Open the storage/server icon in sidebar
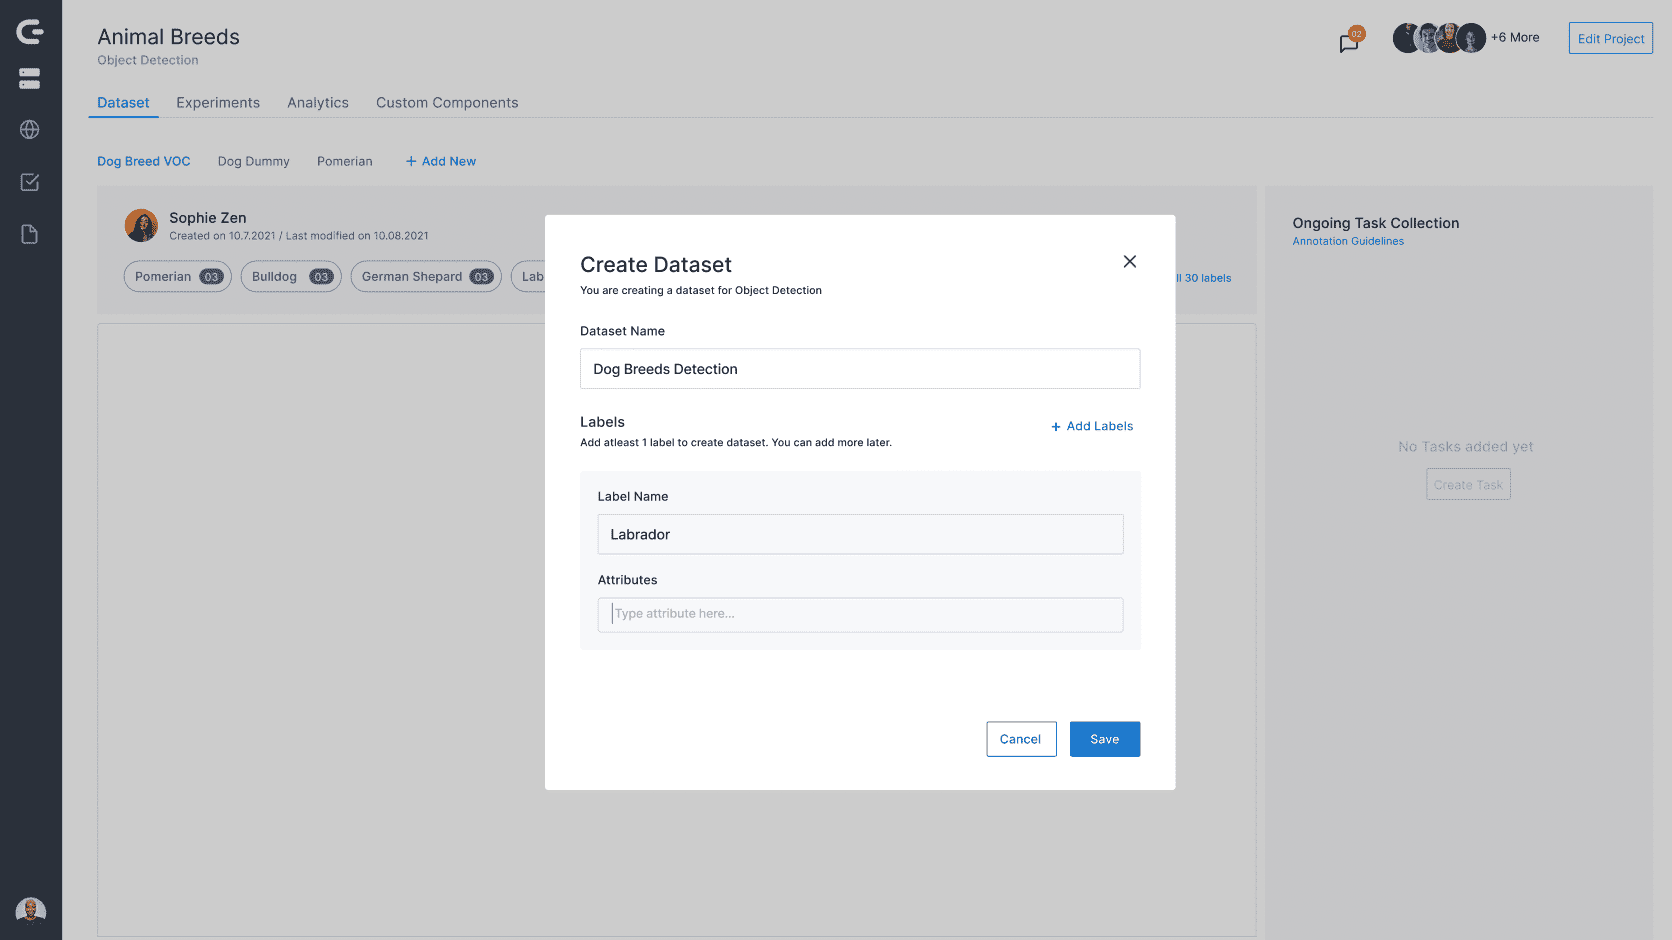Viewport: 1672px width, 940px height. [x=30, y=79]
